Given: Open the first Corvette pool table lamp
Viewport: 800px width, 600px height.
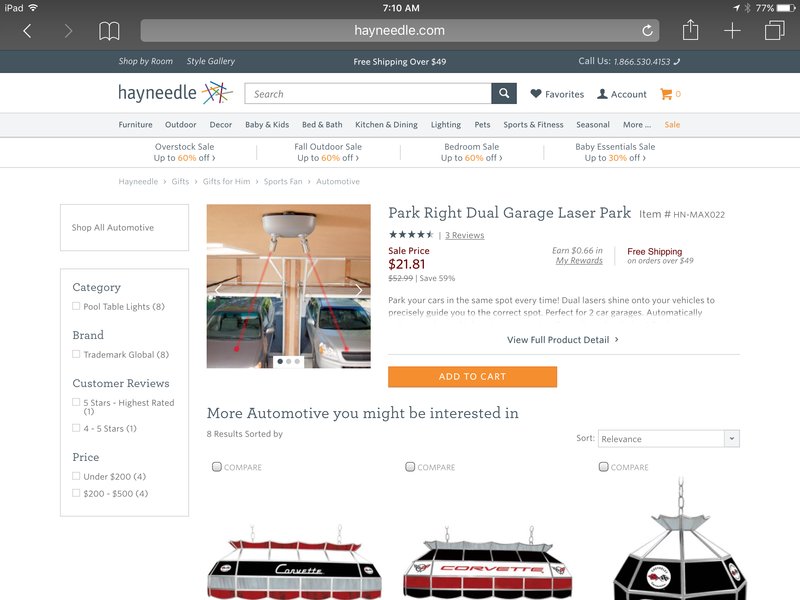Looking at the screenshot, I should click(295, 561).
